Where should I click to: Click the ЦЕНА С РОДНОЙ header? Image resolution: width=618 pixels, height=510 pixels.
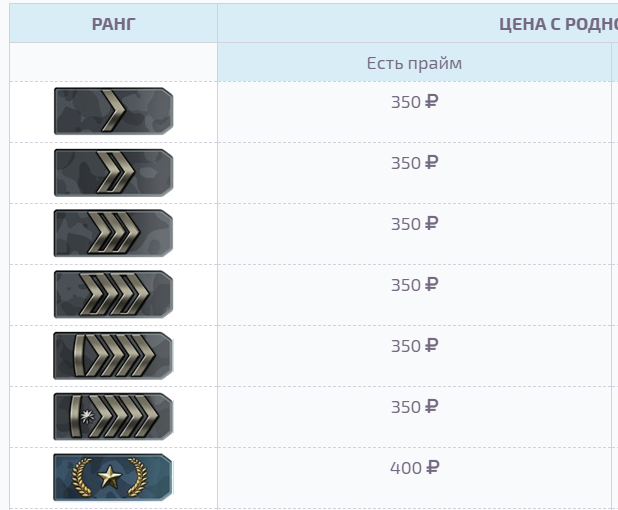558,24
